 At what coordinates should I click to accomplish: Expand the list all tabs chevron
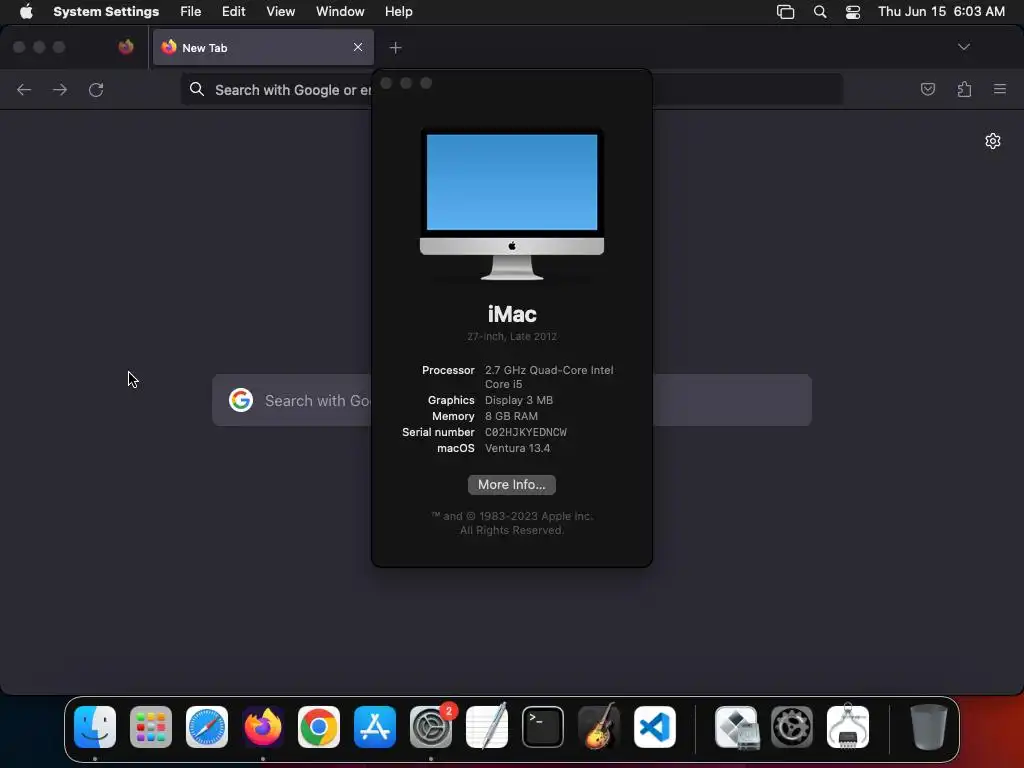click(964, 47)
